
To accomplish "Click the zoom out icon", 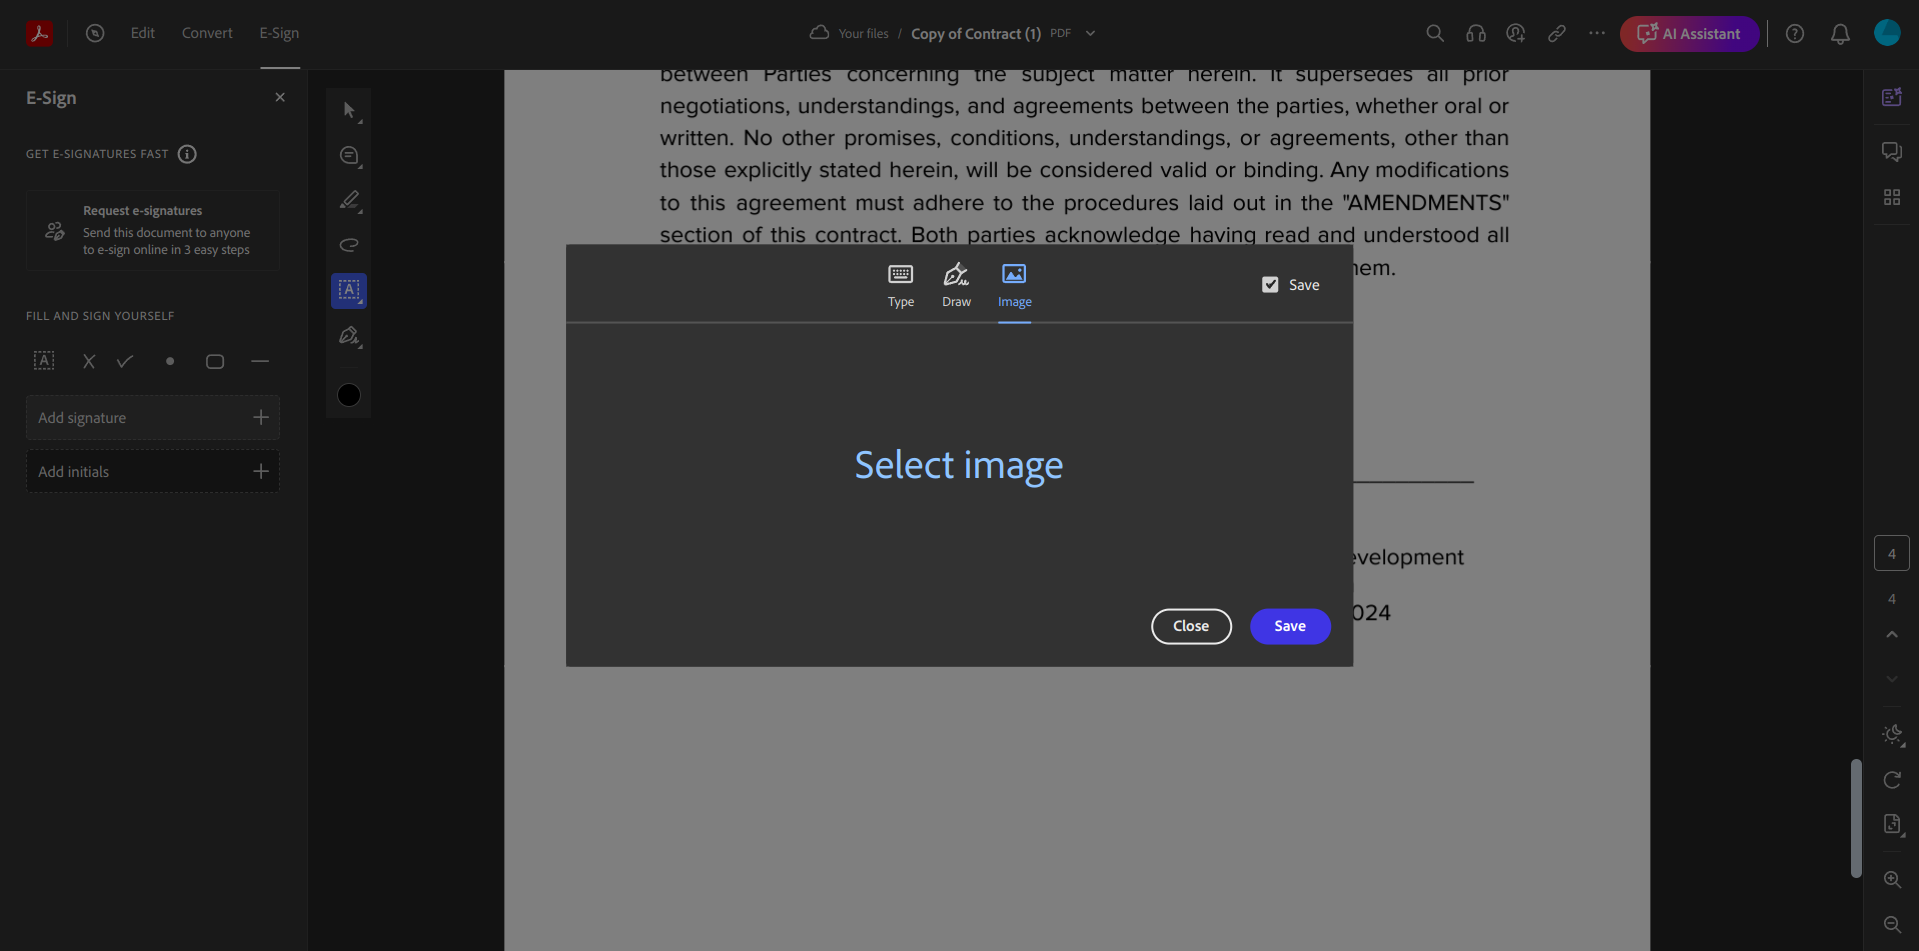I will (1892, 925).
